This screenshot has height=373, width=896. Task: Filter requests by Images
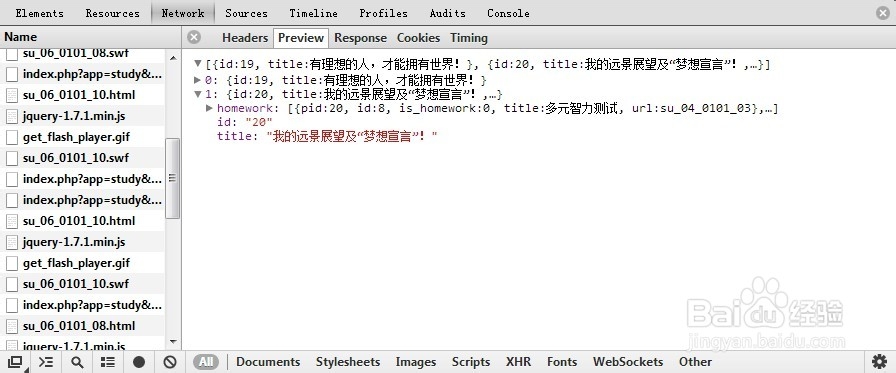point(415,362)
